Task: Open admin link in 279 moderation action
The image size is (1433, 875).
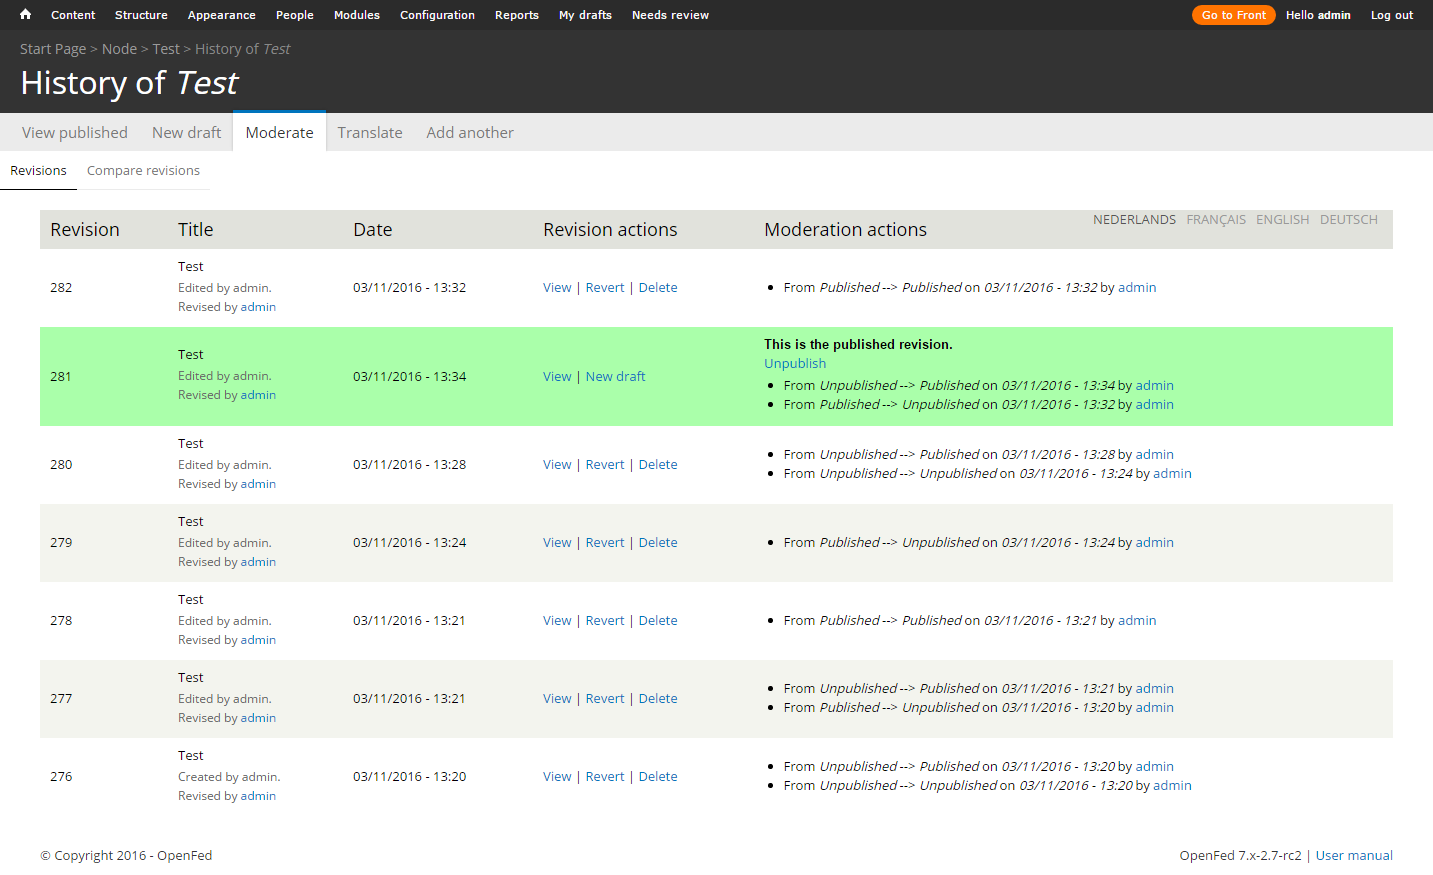Action: (x=1154, y=543)
